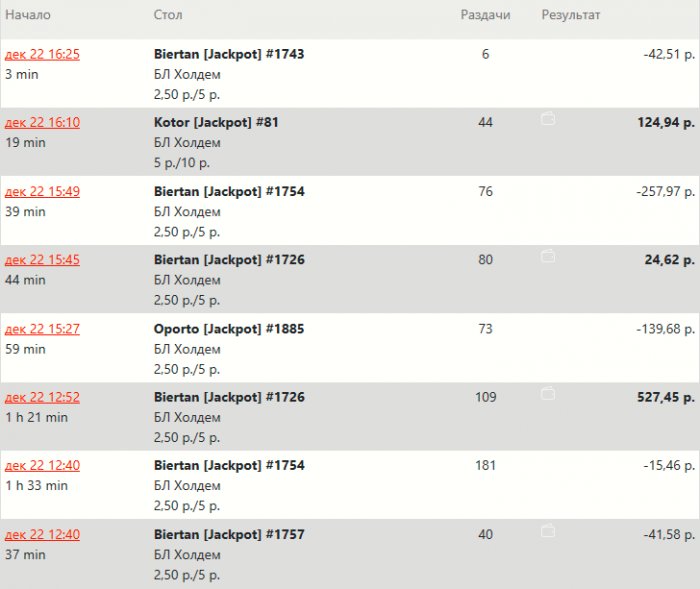Sort by the Начало column header
This screenshot has width=700, height=589.
pyautogui.click(x=28, y=16)
